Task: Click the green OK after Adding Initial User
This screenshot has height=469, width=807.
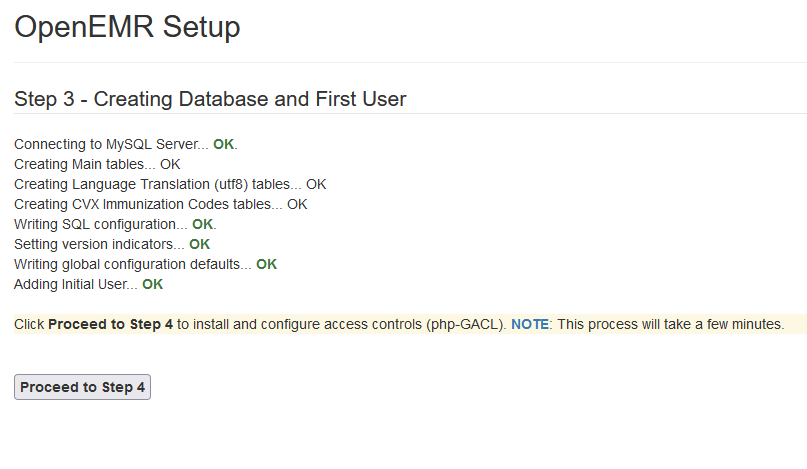Action: click(152, 284)
